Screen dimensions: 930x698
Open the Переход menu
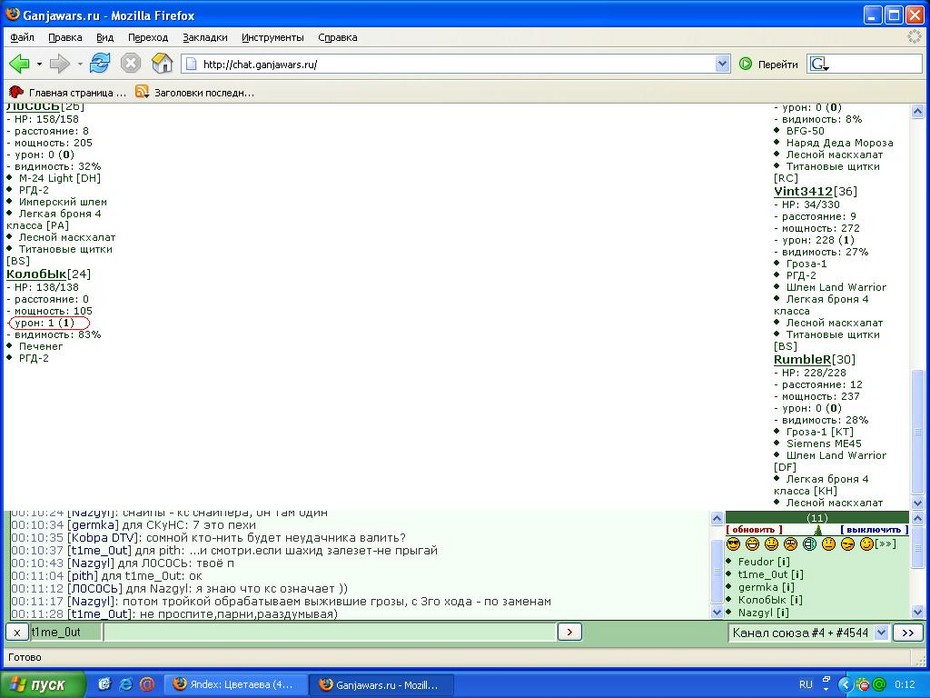tap(148, 37)
